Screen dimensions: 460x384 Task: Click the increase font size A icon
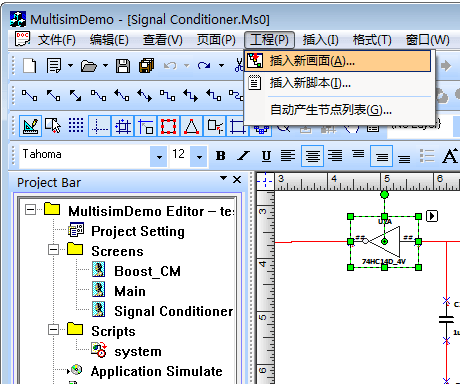[x=450, y=156]
